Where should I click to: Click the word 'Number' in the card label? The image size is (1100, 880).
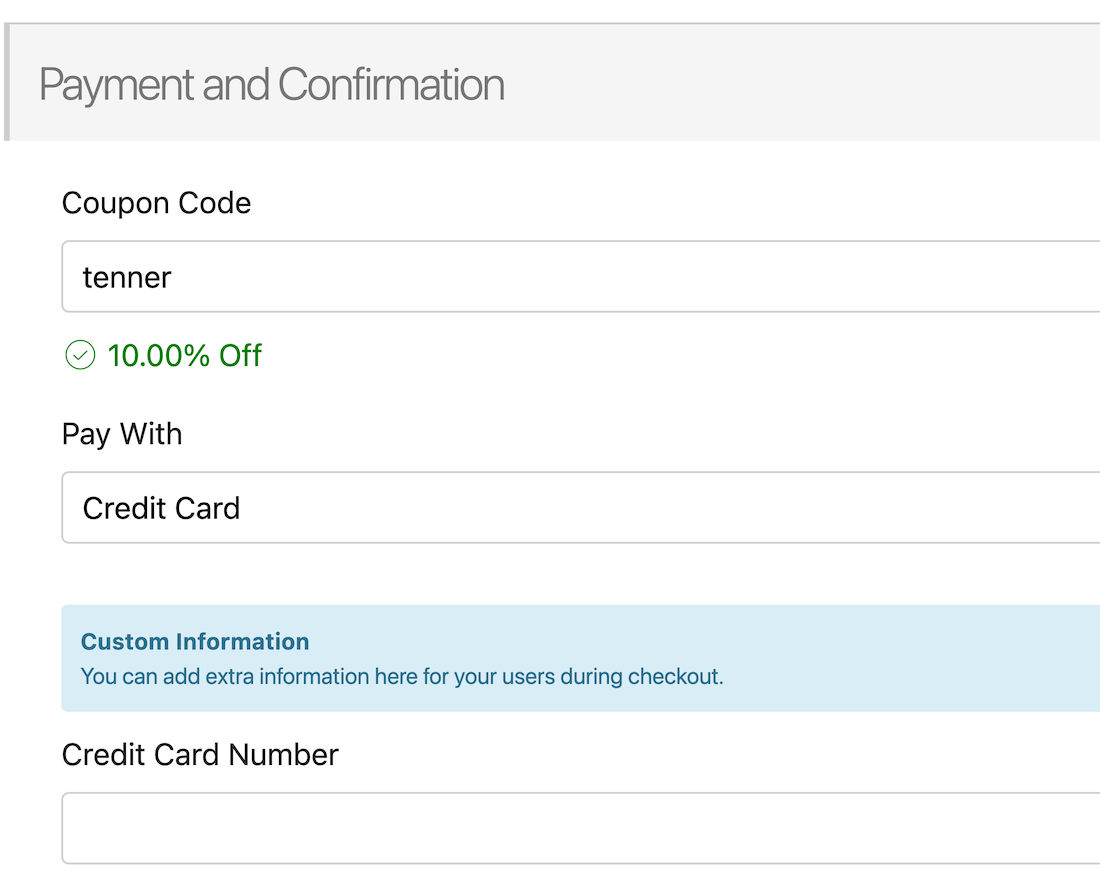[284, 754]
